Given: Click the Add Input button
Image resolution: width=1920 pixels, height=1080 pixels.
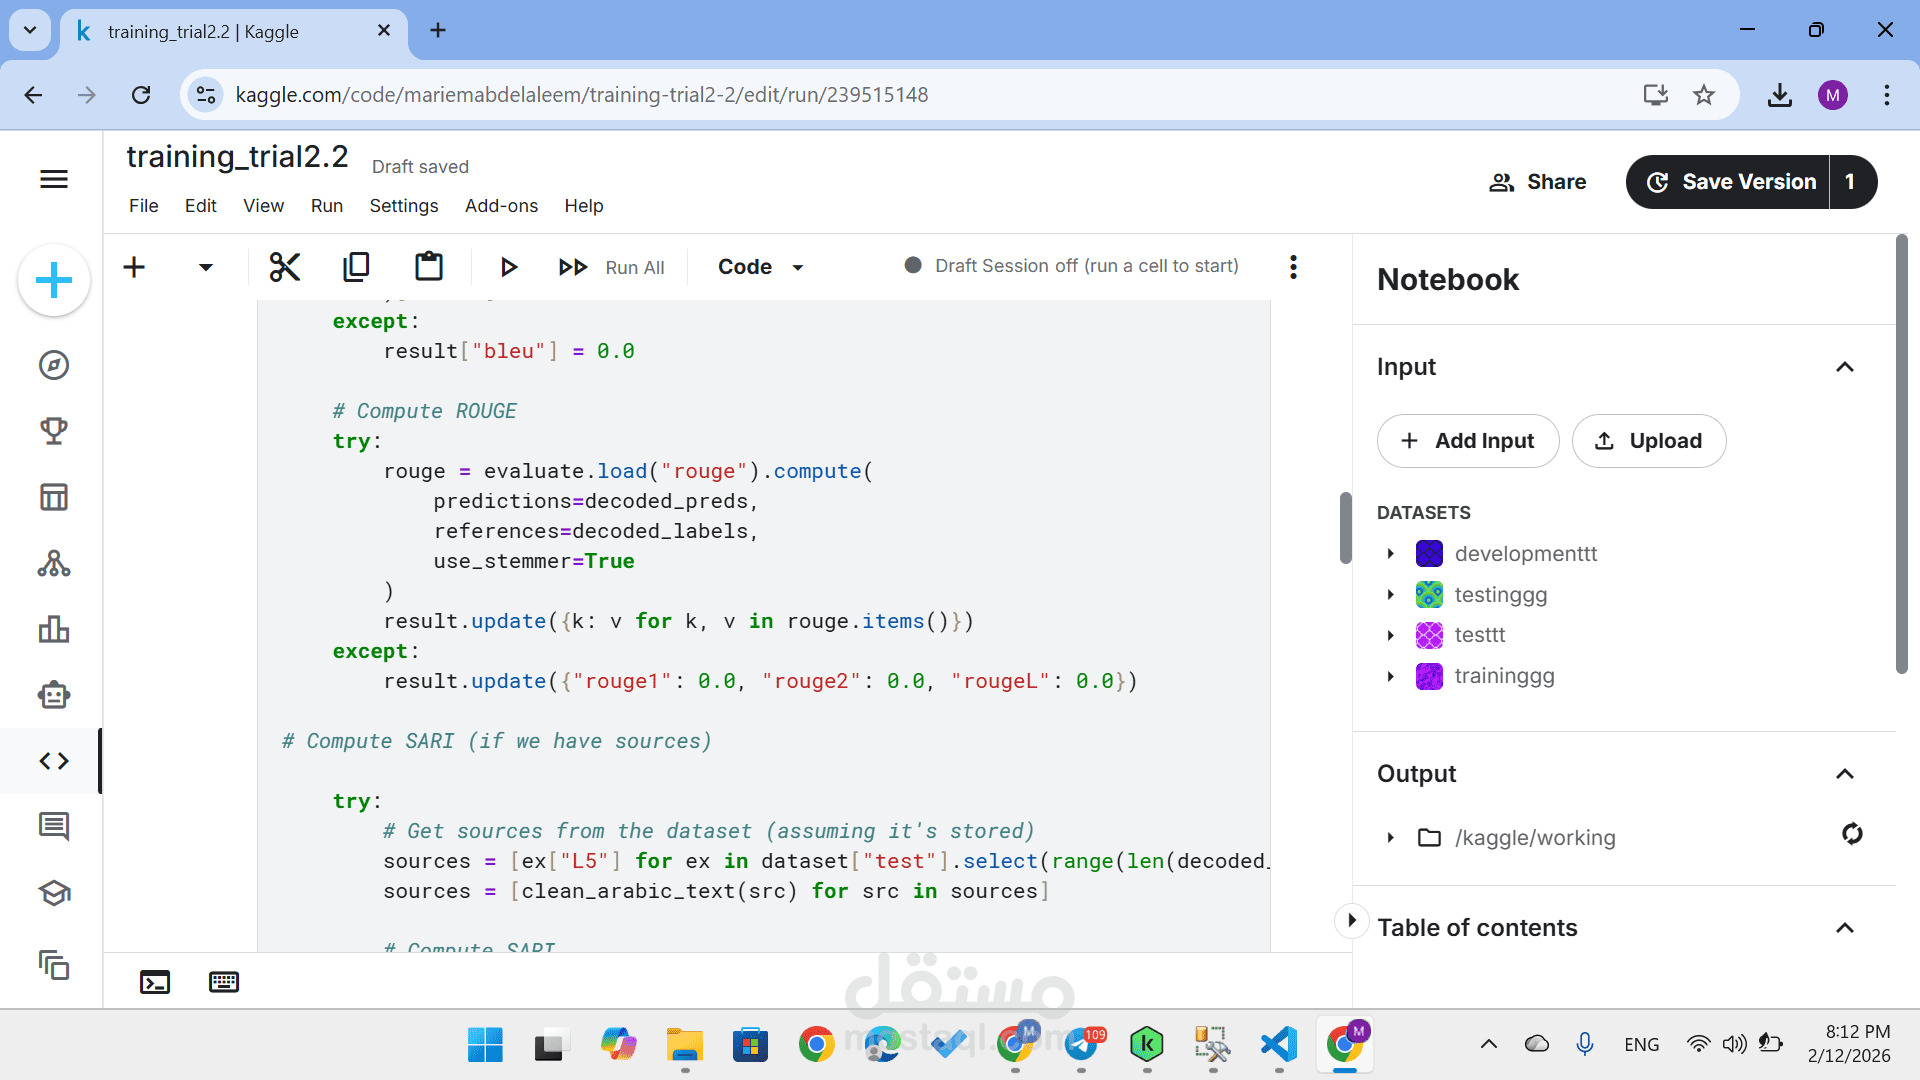Looking at the screenshot, I should (1467, 441).
